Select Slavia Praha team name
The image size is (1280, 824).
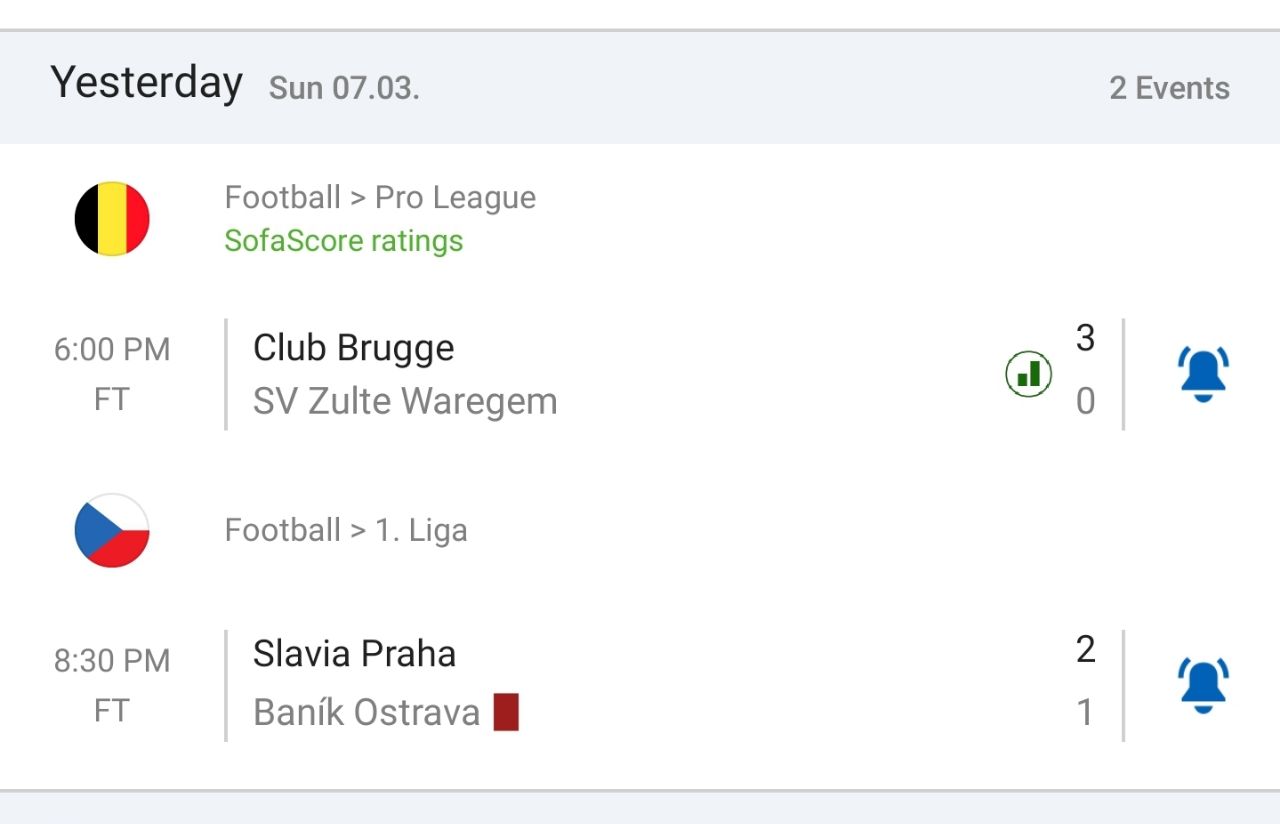click(x=355, y=654)
